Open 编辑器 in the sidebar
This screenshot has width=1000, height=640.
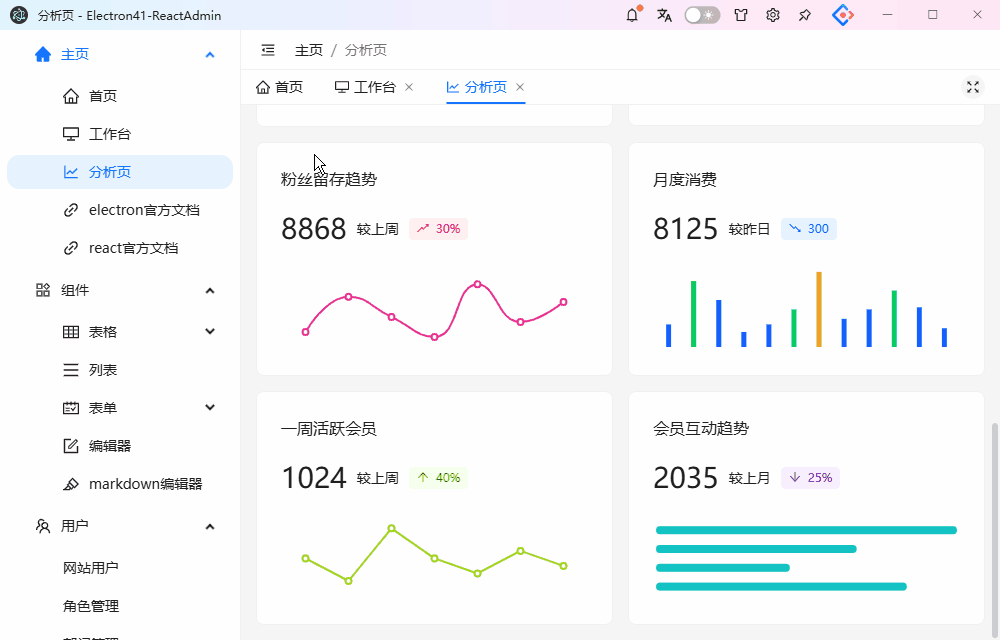[120, 446]
